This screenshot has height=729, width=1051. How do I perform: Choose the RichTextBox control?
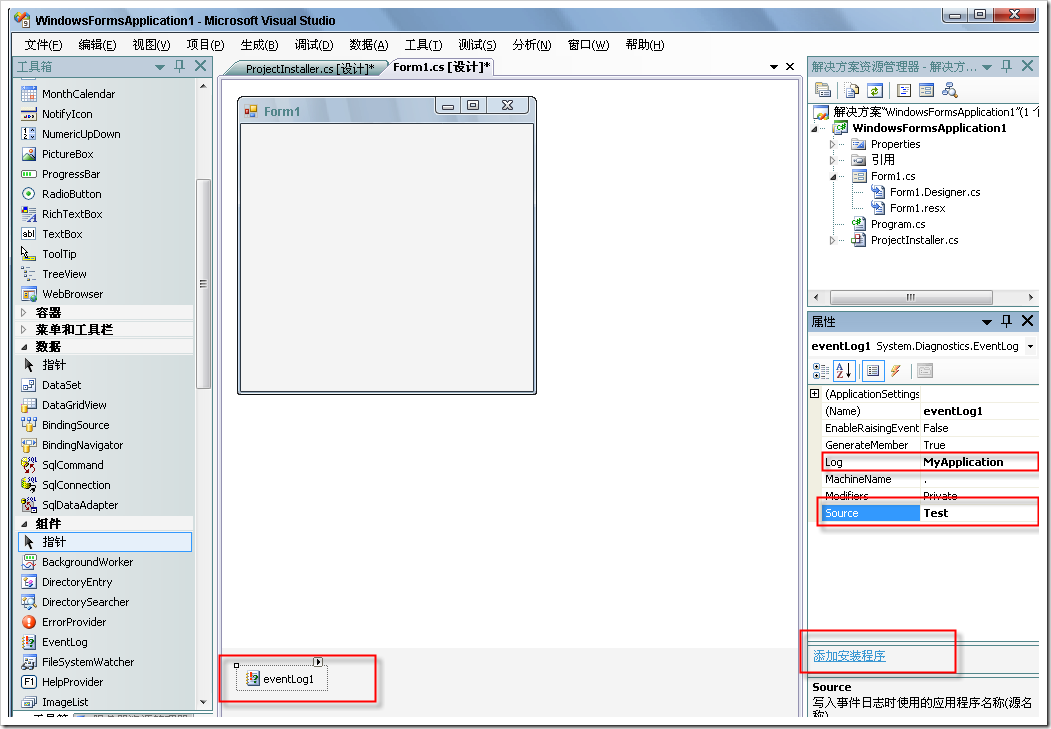click(72, 214)
